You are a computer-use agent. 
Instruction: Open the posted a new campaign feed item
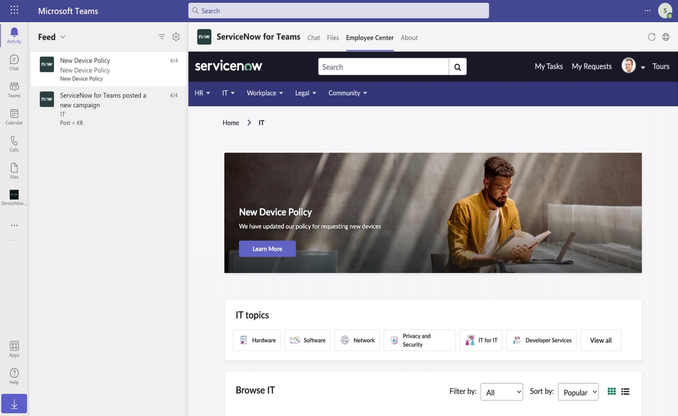click(109, 109)
